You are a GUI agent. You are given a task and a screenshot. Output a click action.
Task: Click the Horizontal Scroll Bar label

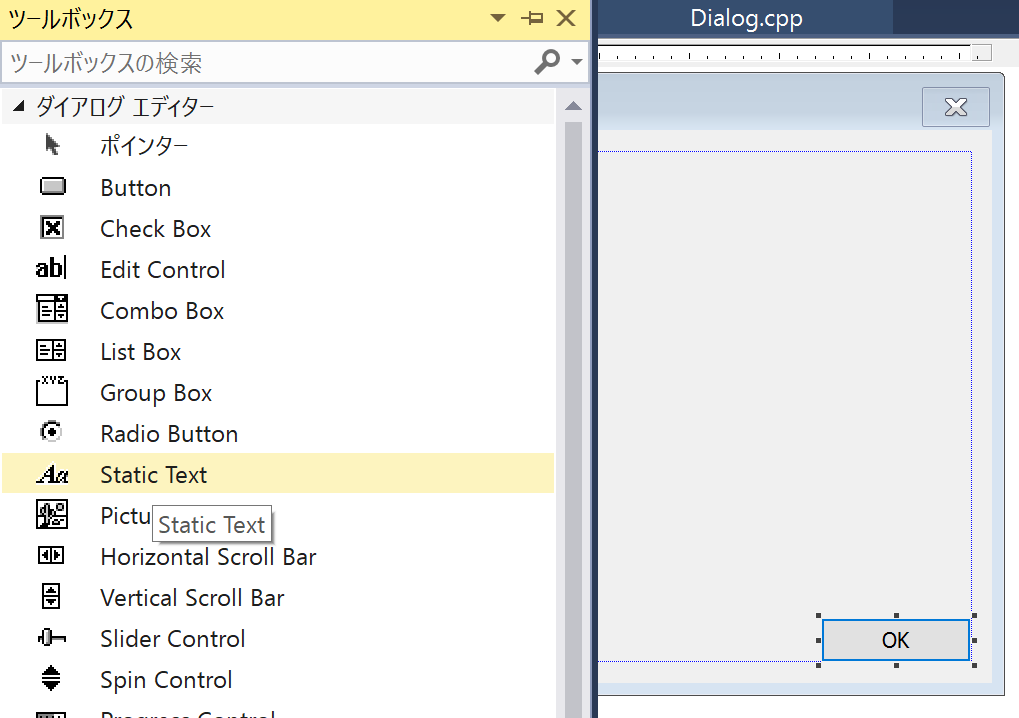209,557
